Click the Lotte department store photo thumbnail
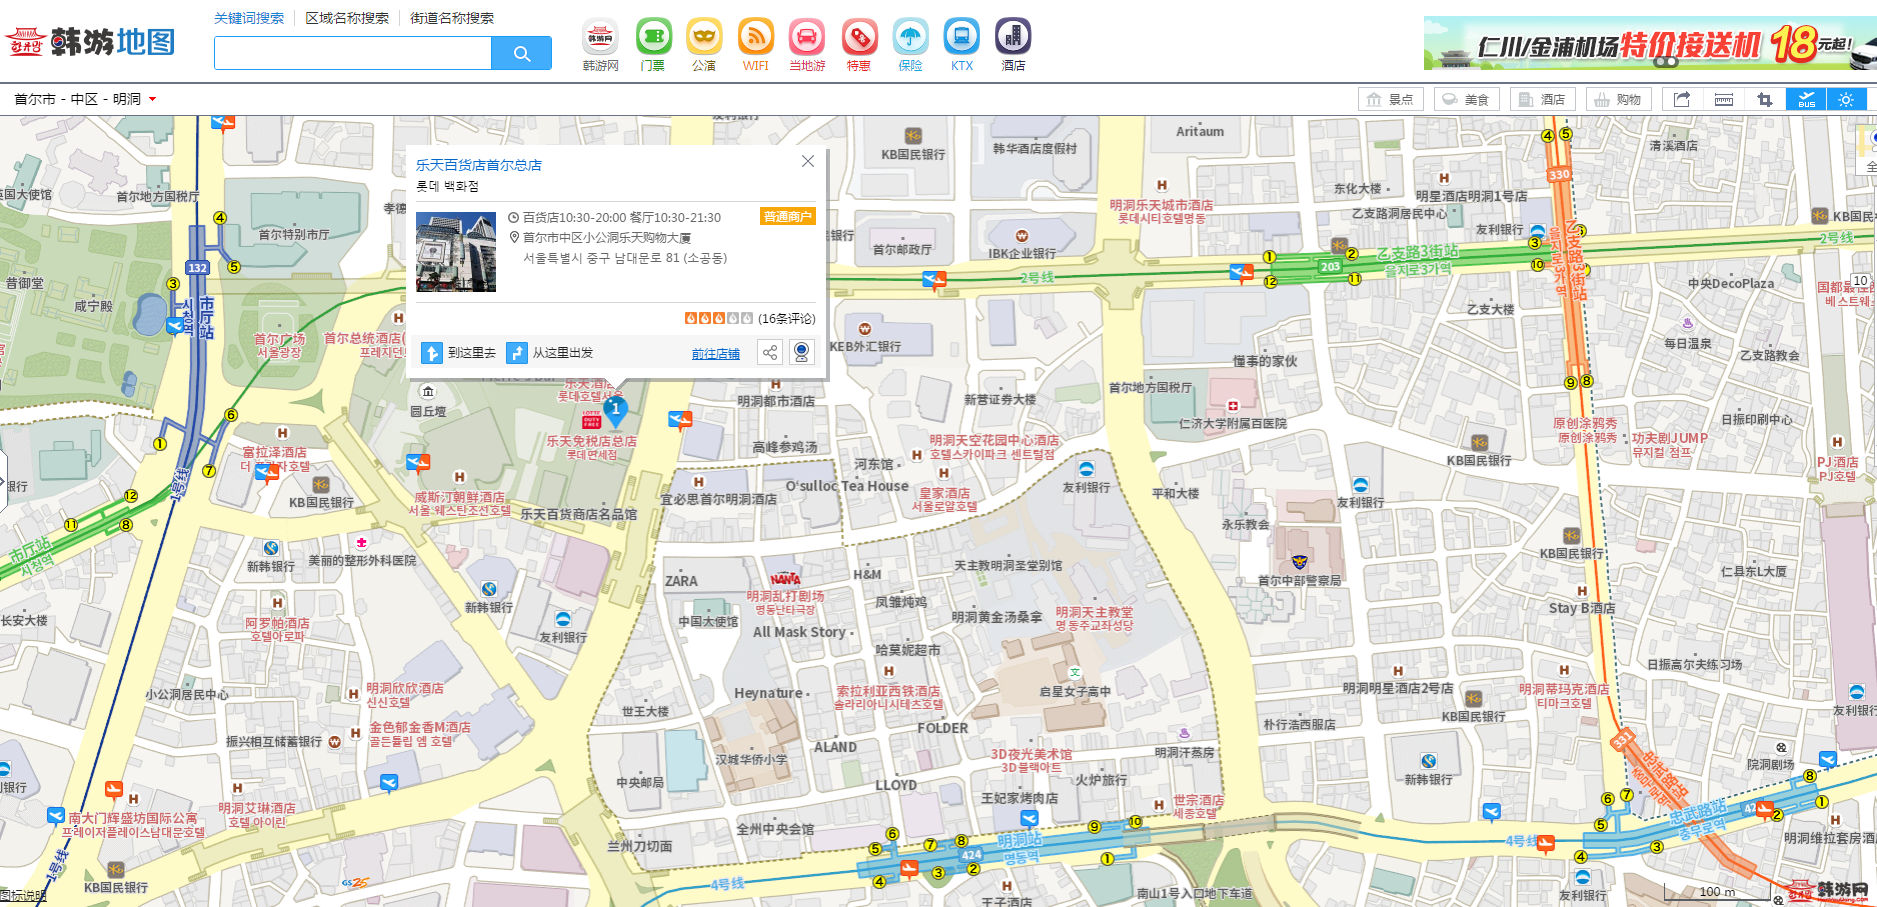The image size is (1877, 907). pos(456,252)
